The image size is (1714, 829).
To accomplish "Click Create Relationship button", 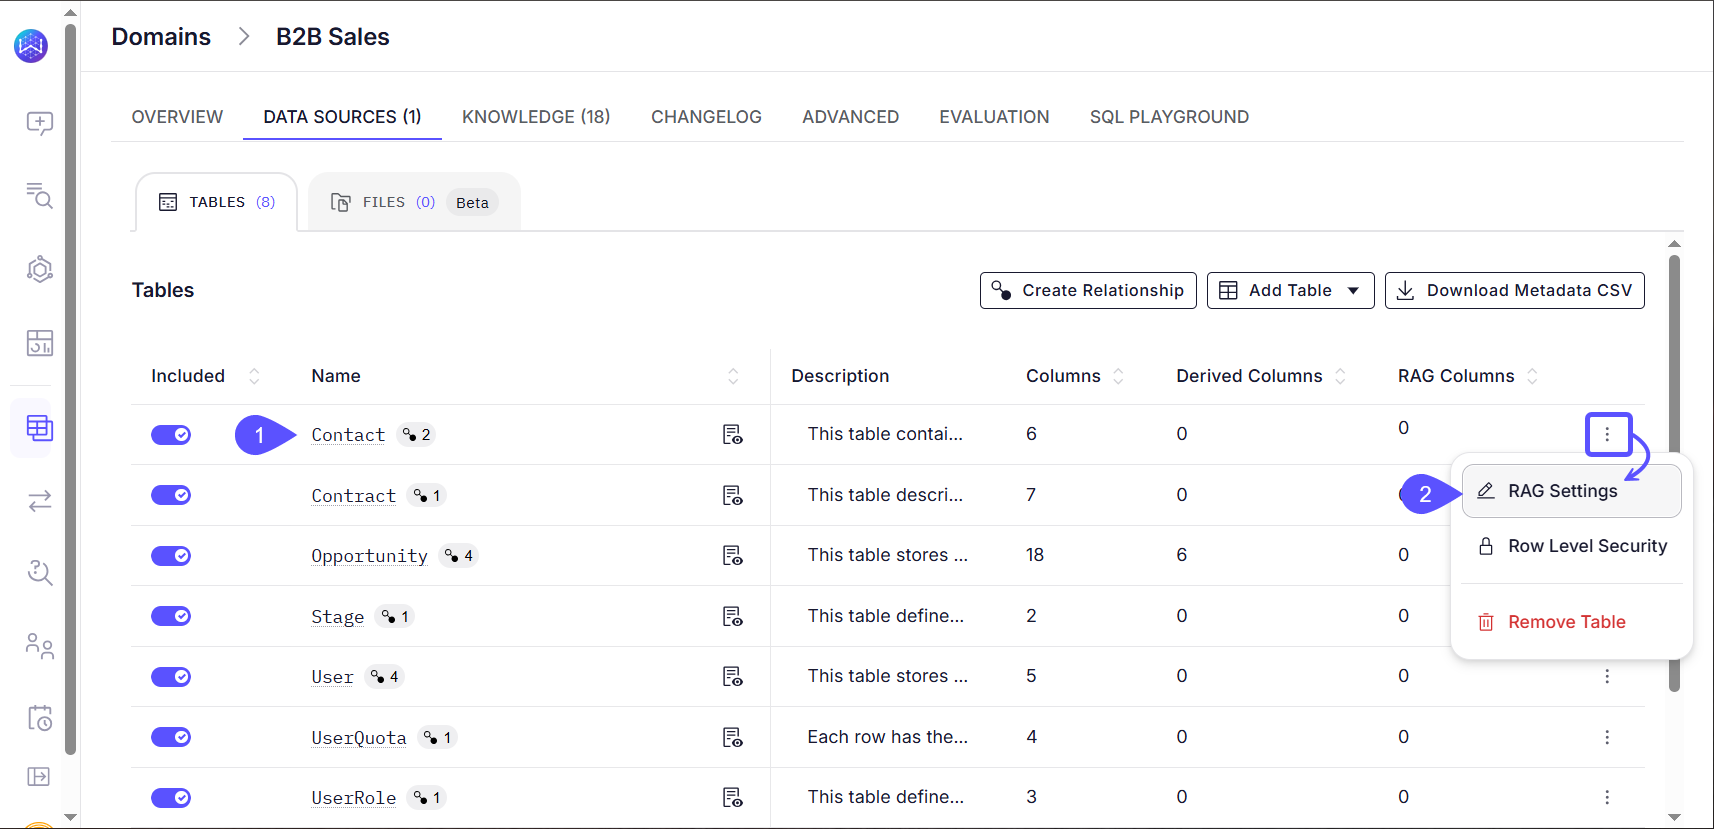I will coord(1088,290).
